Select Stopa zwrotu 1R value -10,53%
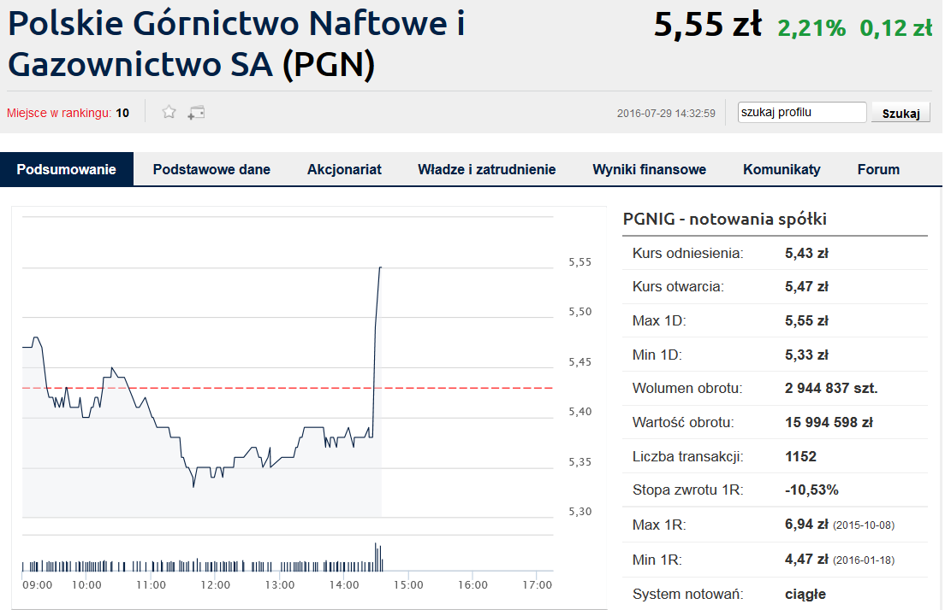This screenshot has width=945, height=610. click(x=811, y=490)
